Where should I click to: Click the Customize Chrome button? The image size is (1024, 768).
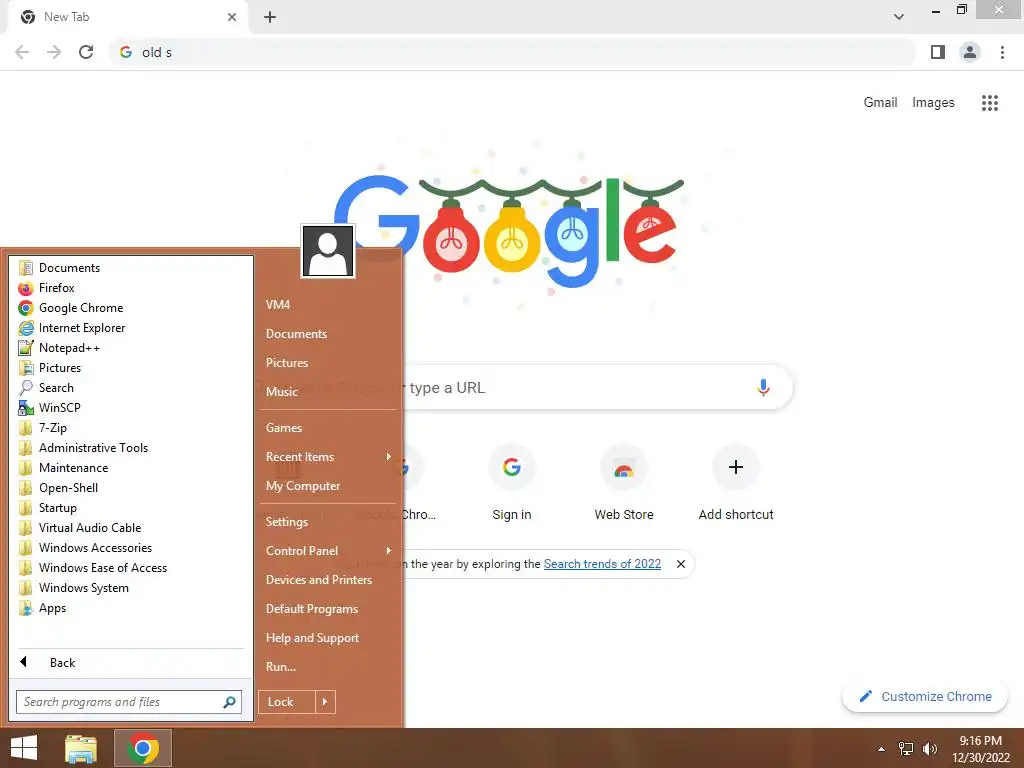click(924, 697)
